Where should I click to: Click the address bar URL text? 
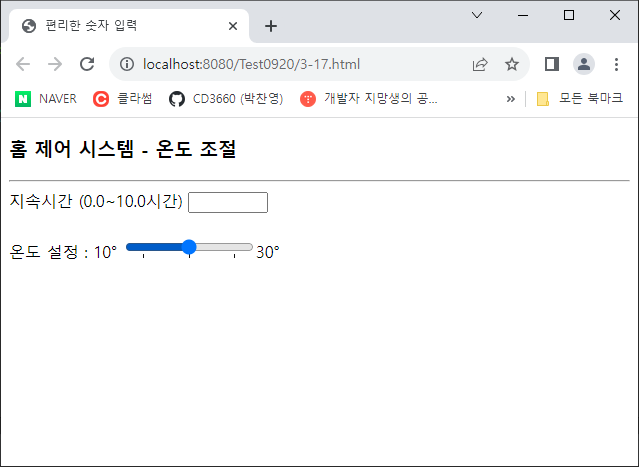pyautogui.click(x=251, y=64)
